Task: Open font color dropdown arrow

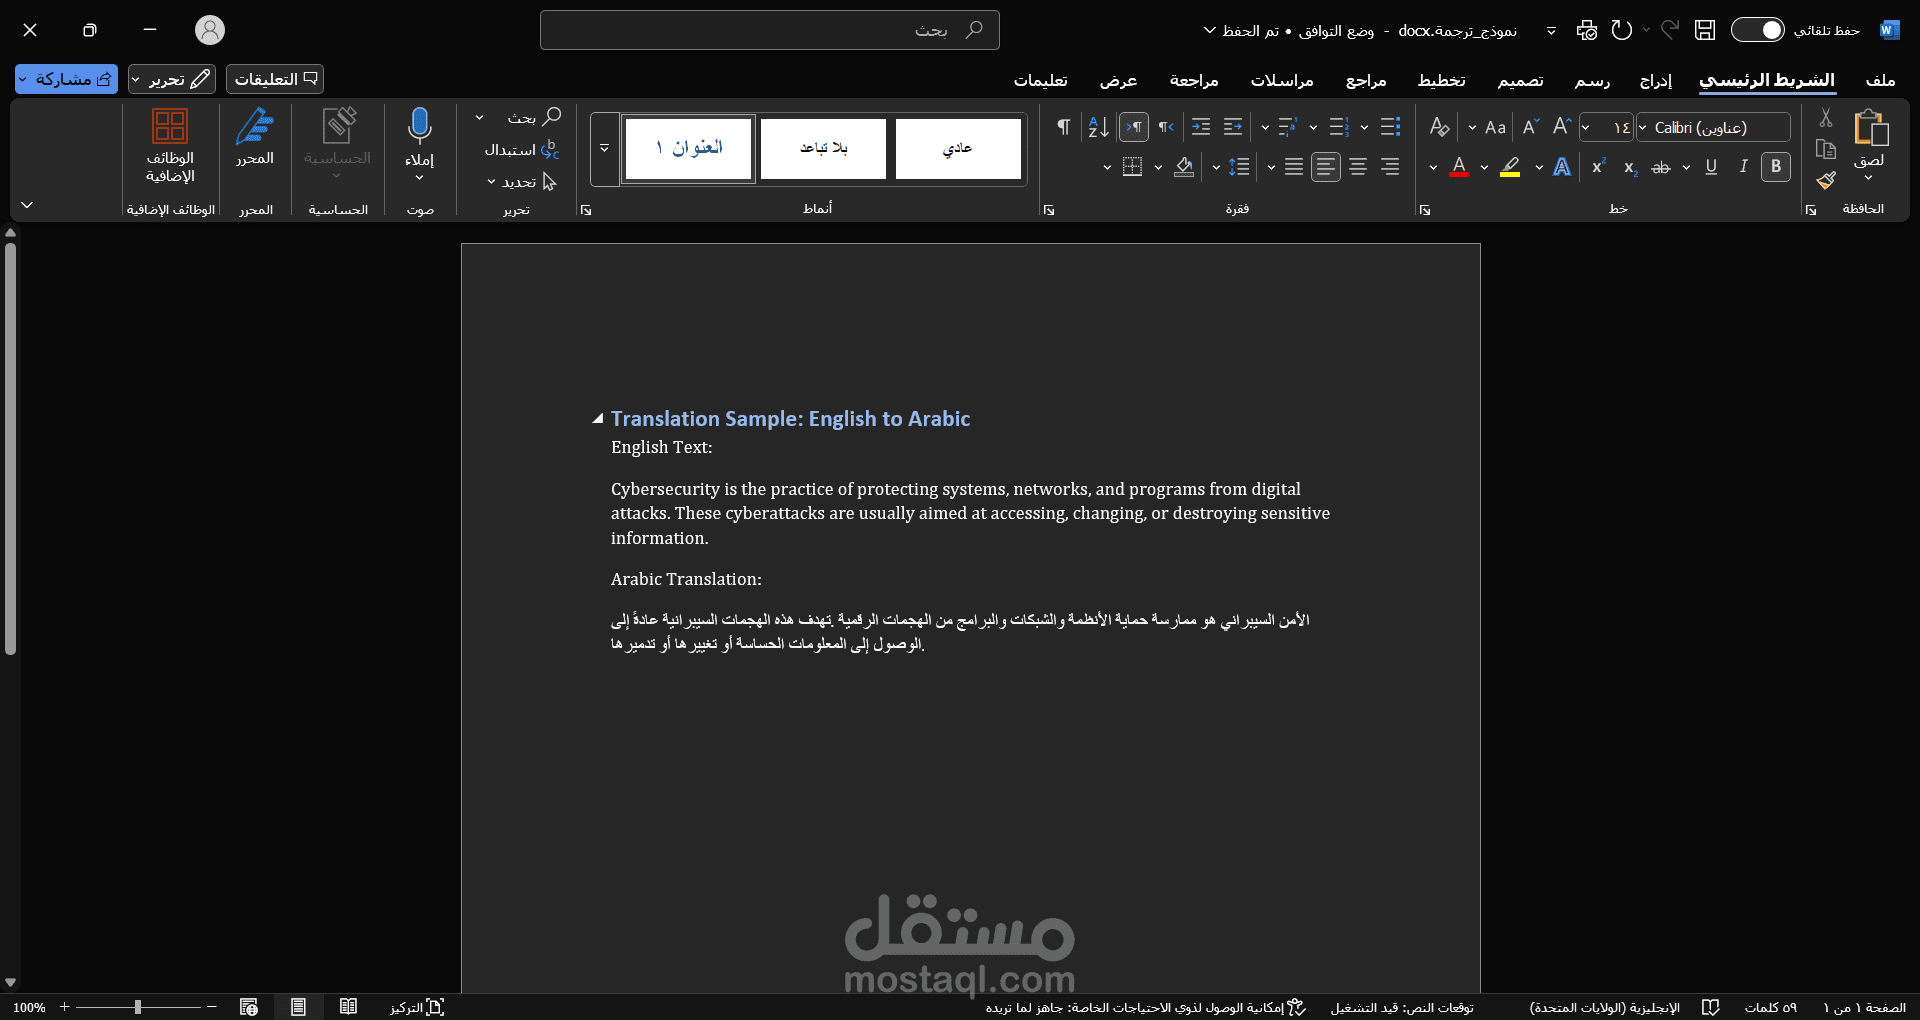Action: pyautogui.click(x=1433, y=167)
